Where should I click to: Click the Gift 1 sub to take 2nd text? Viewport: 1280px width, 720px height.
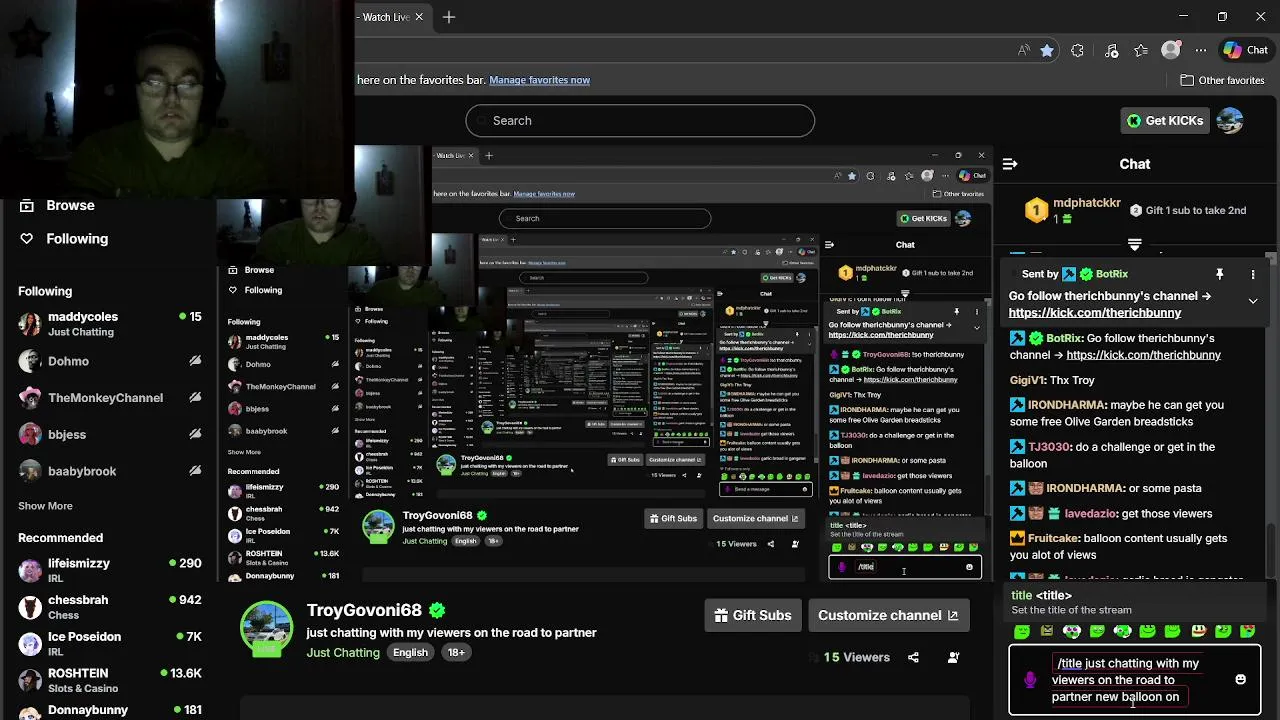(1195, 211)
